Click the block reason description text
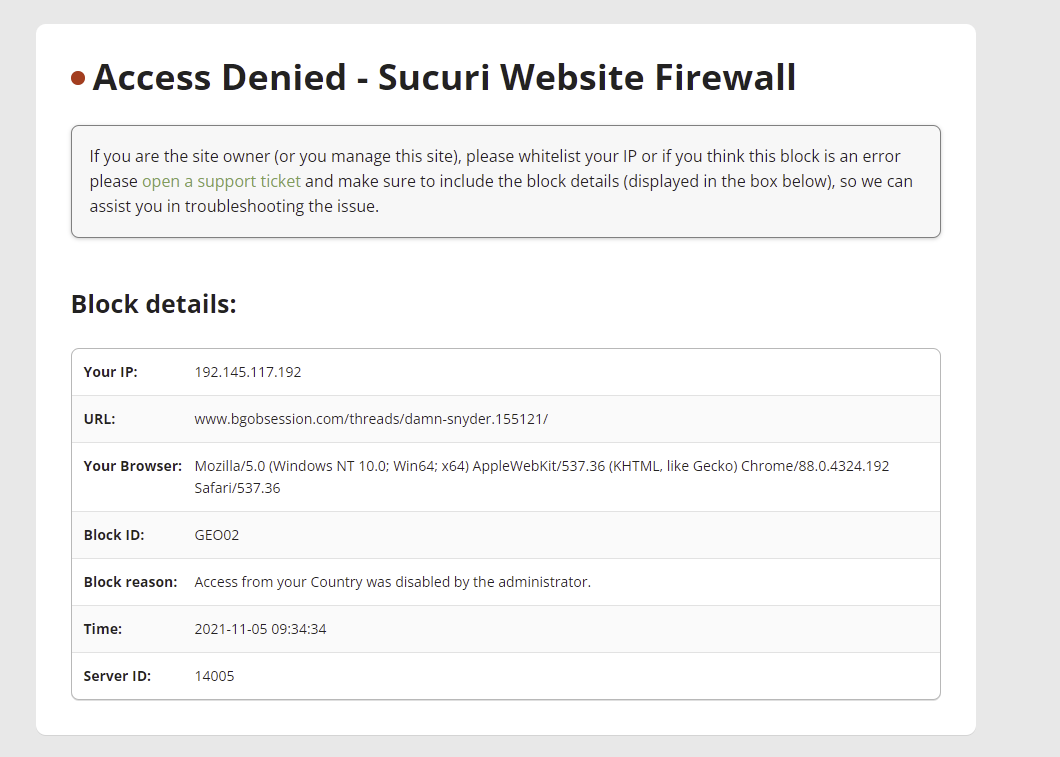 point(393,582)
